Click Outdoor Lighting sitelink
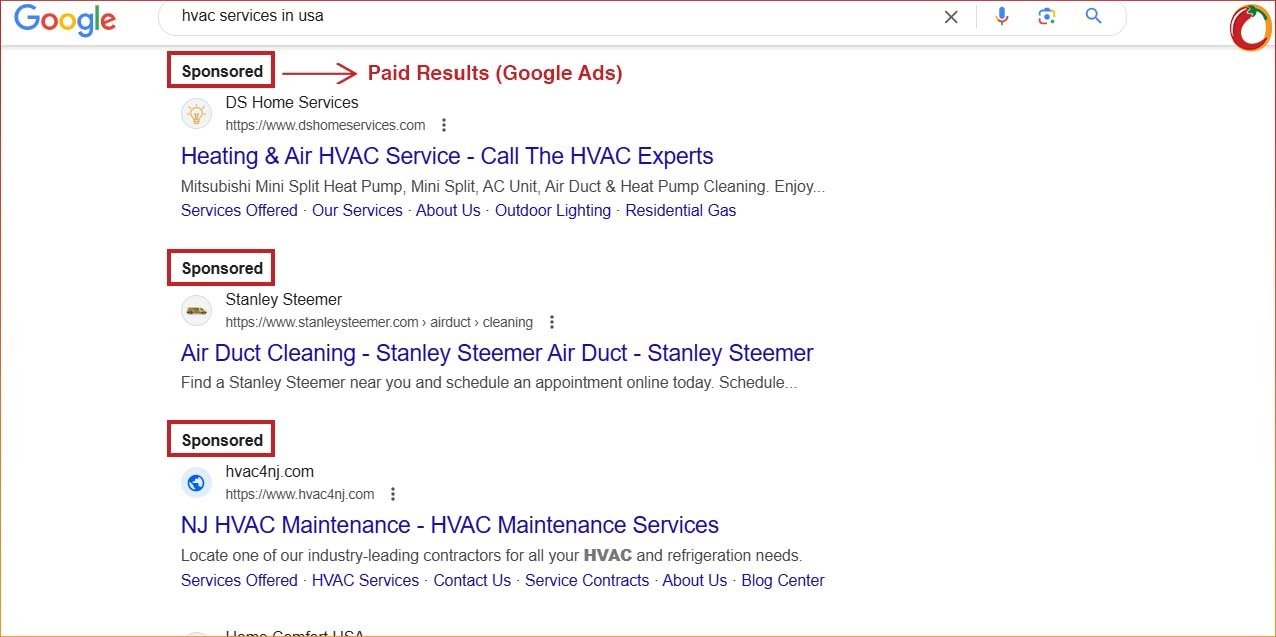This screenshot has height=637, width=1276. 552,210
